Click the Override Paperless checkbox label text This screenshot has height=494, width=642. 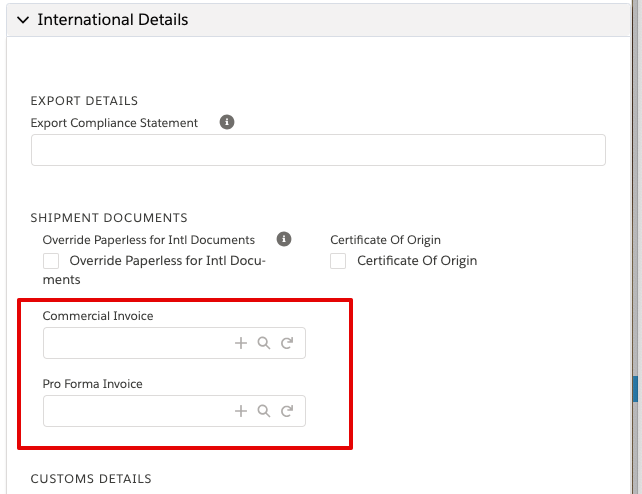(x=154, y=270)
